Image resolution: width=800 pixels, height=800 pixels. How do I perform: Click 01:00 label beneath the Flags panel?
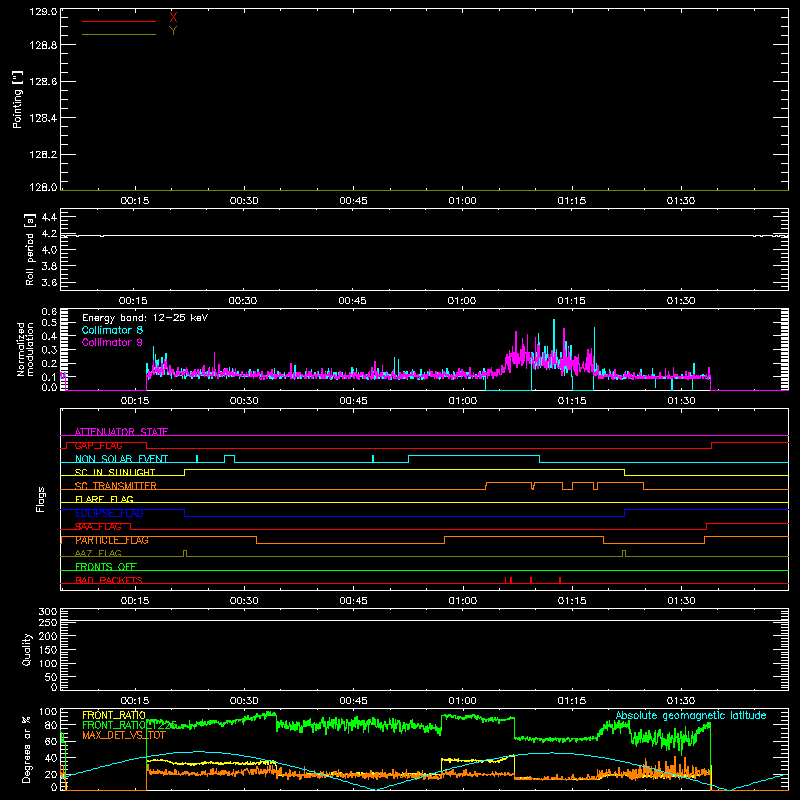coord(462,601)
